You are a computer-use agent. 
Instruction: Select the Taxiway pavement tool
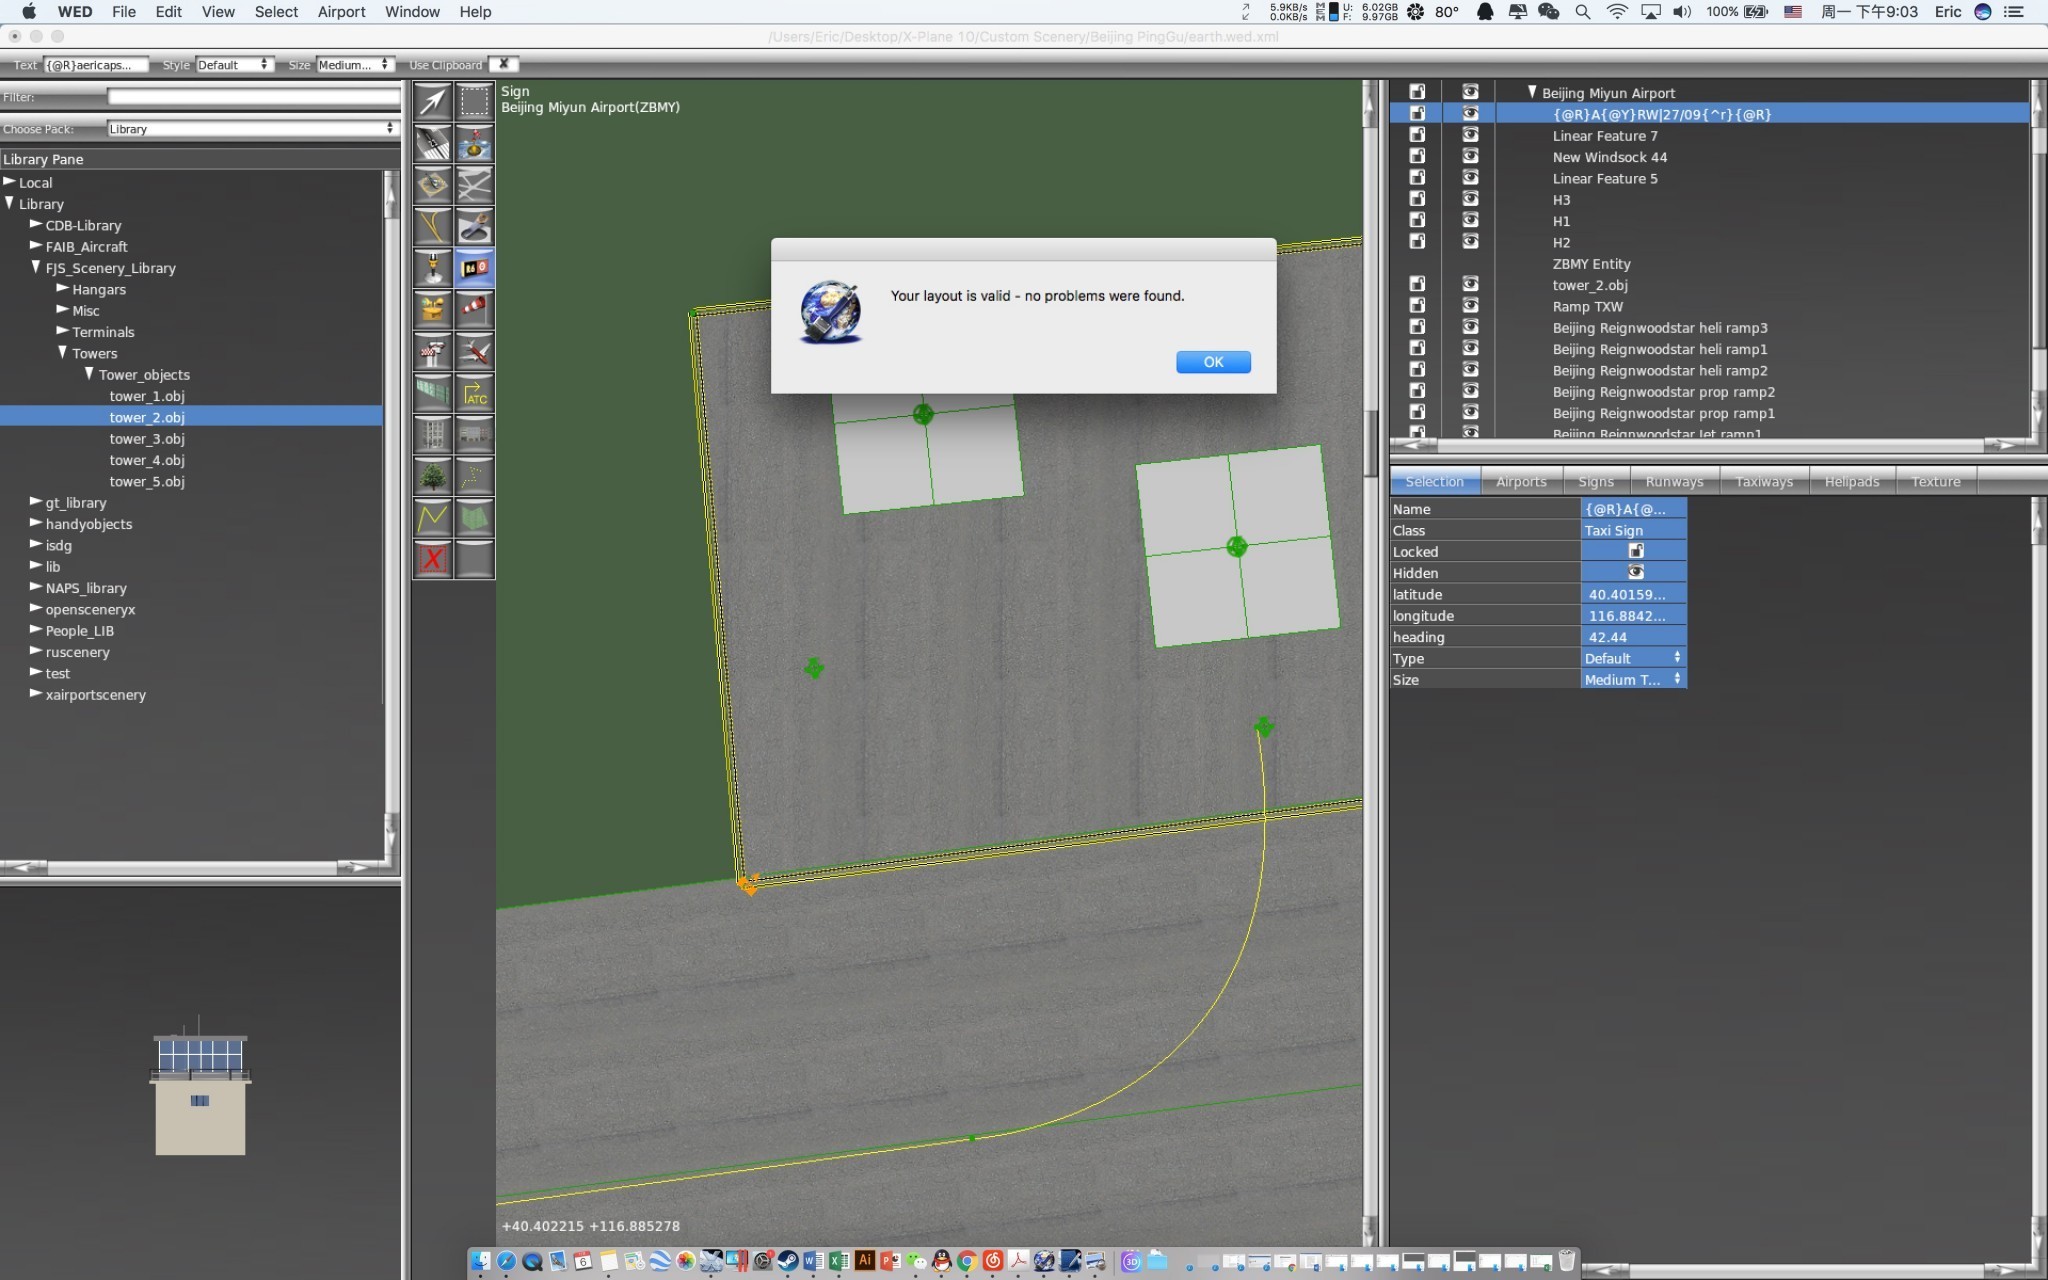tap(474, 185)
